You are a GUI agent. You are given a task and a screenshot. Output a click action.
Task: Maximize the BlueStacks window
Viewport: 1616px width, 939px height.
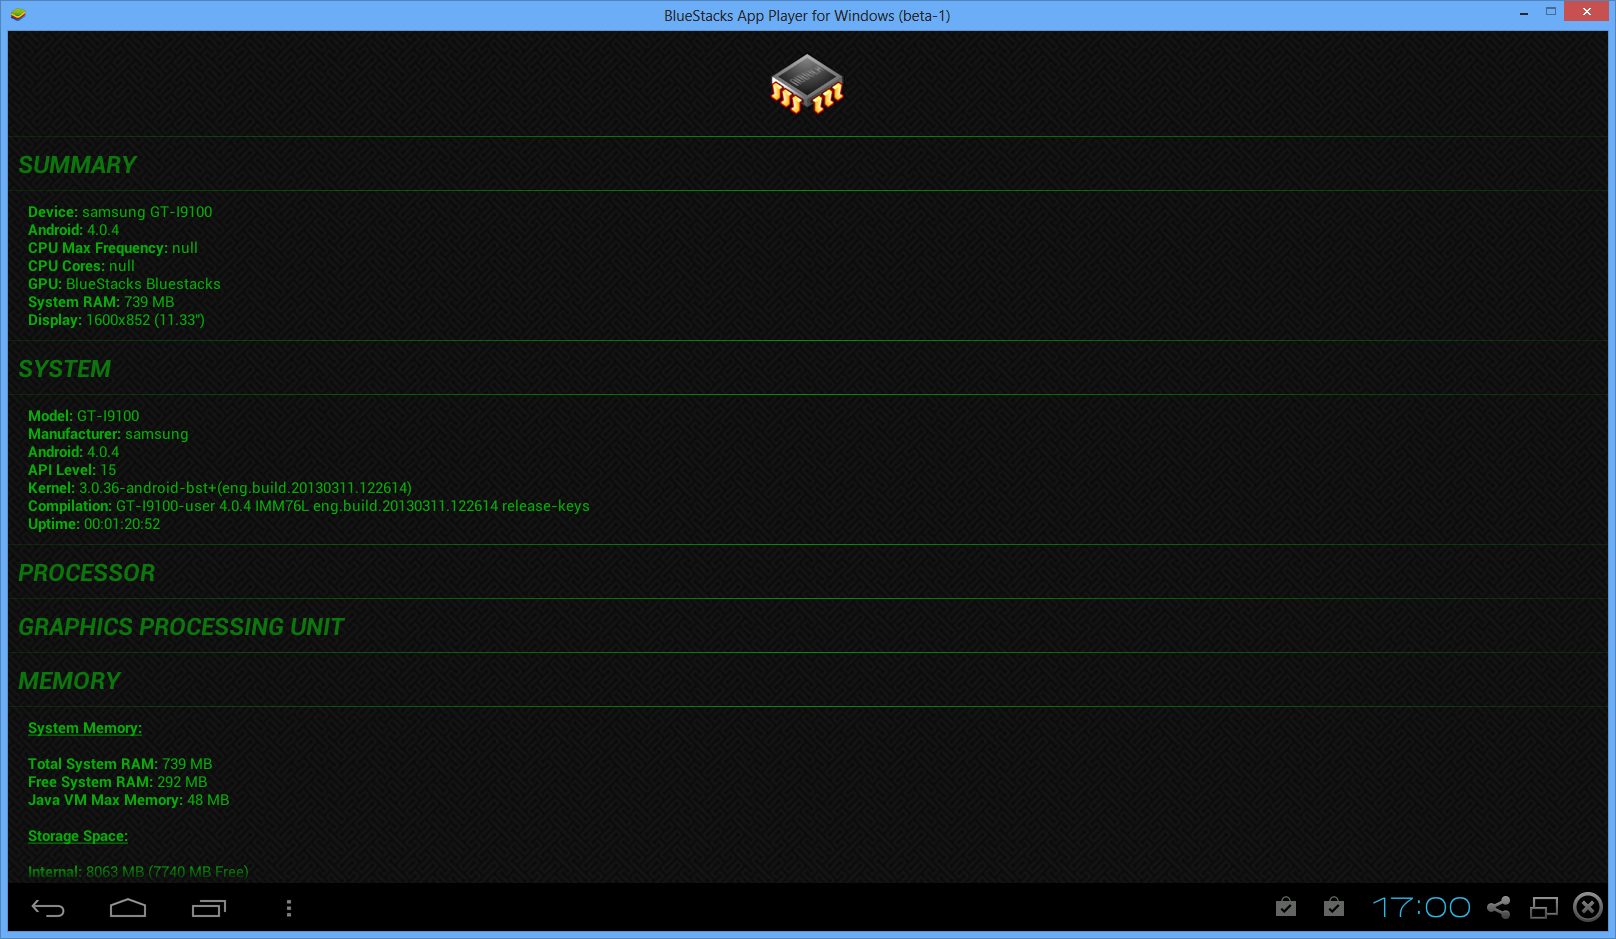pyautogui.click(x=1551, y=12)
